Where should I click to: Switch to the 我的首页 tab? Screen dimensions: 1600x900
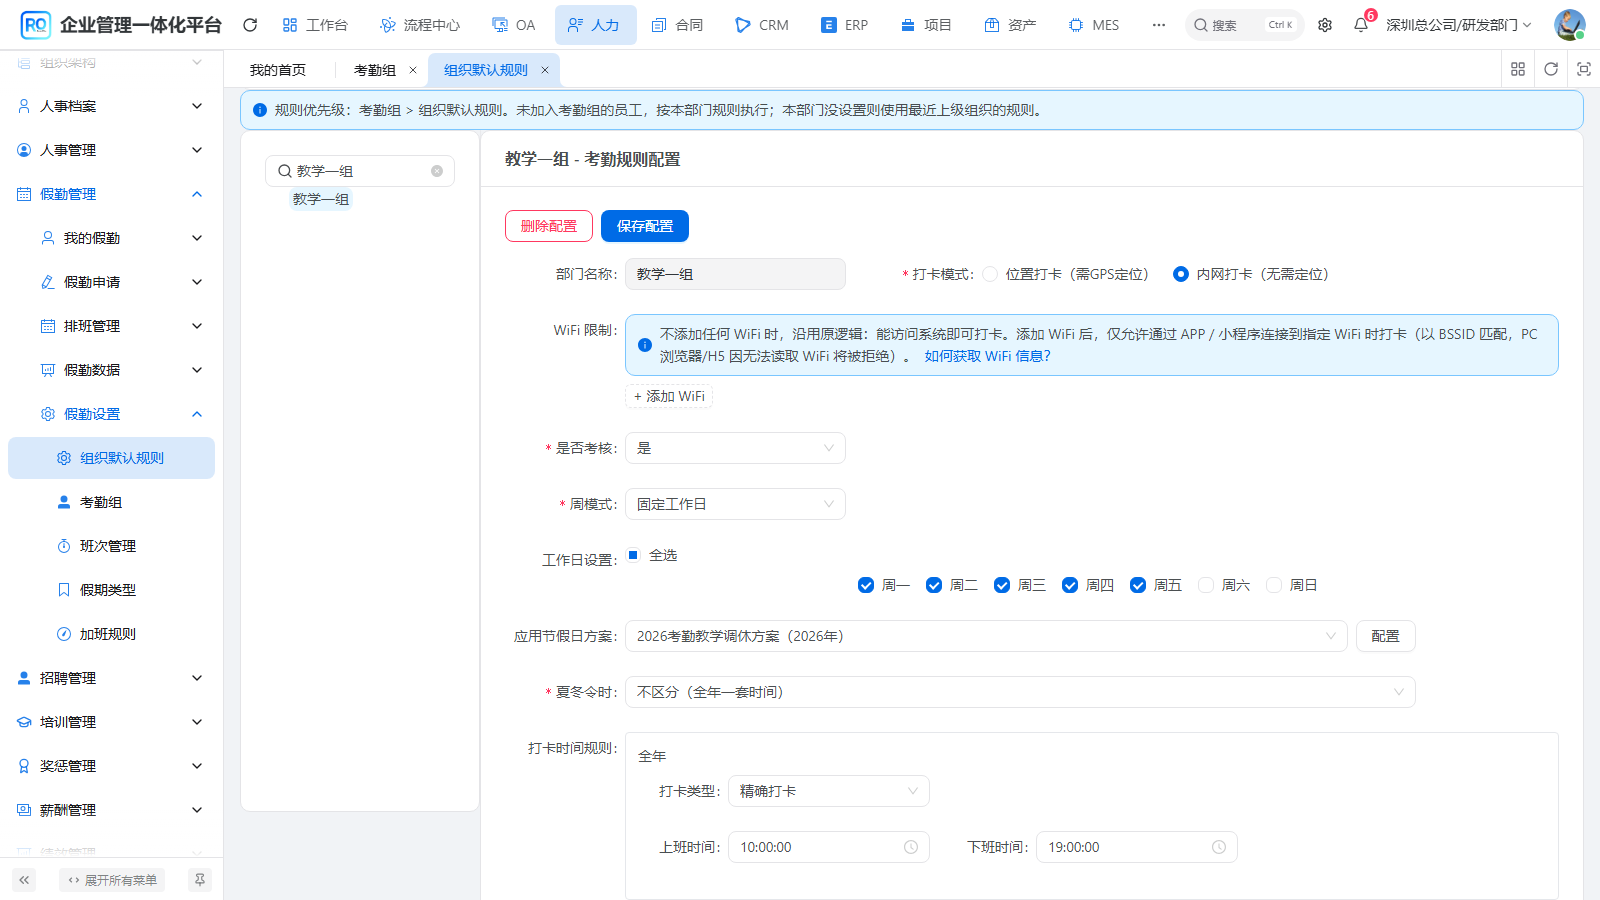point(278,70)
